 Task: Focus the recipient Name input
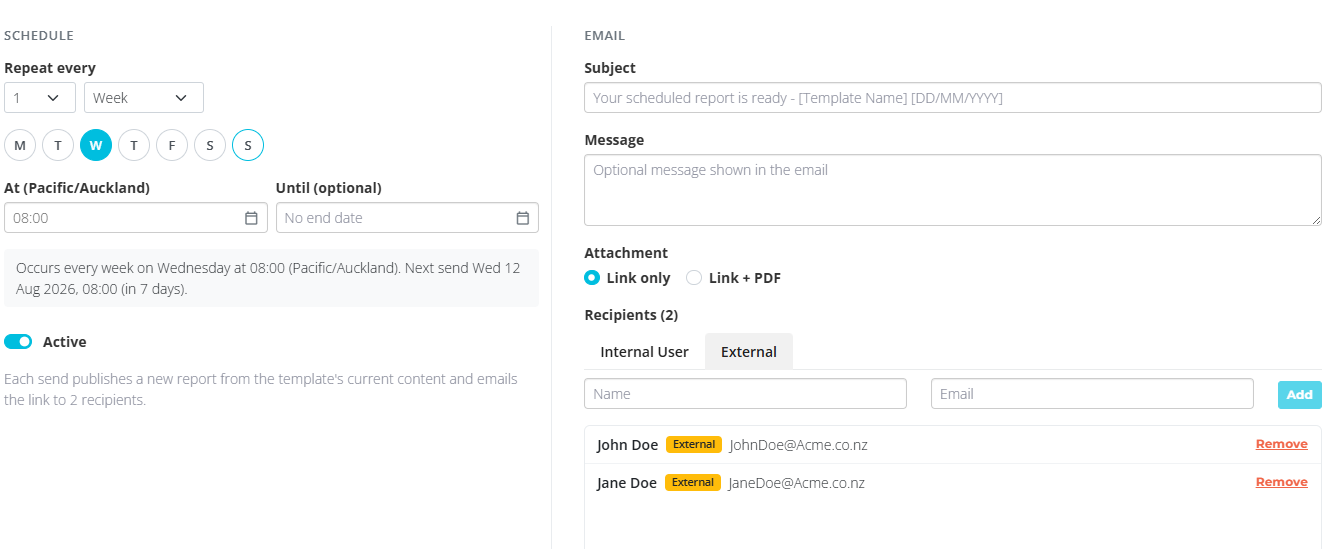(x=745, y=394)
